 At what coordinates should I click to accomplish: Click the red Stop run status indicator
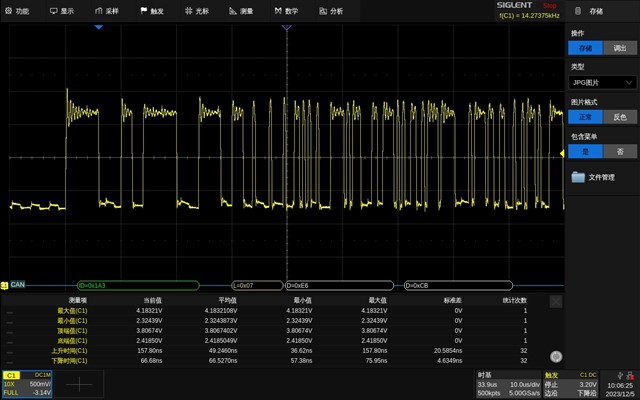click(549, 6)
